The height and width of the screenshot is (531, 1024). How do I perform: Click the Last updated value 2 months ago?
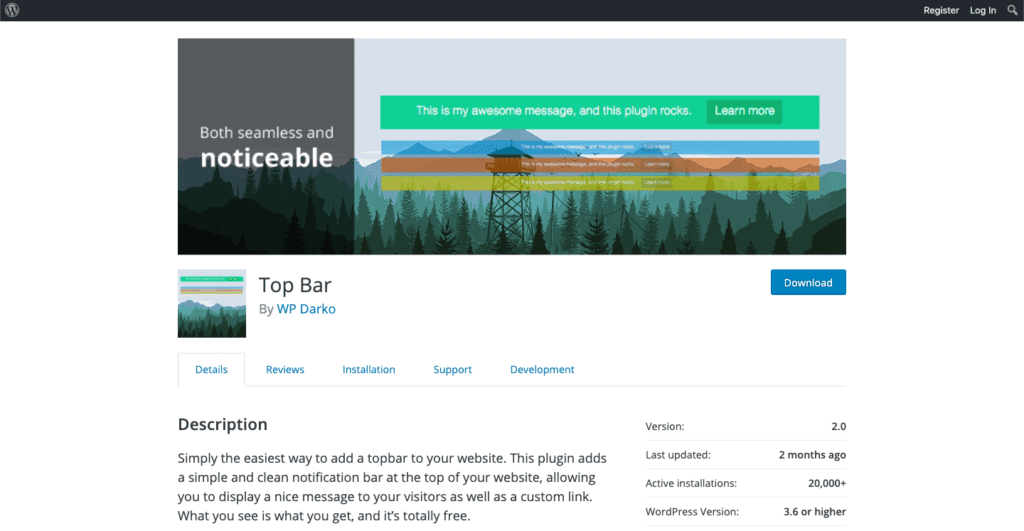[x=812, y=455]
